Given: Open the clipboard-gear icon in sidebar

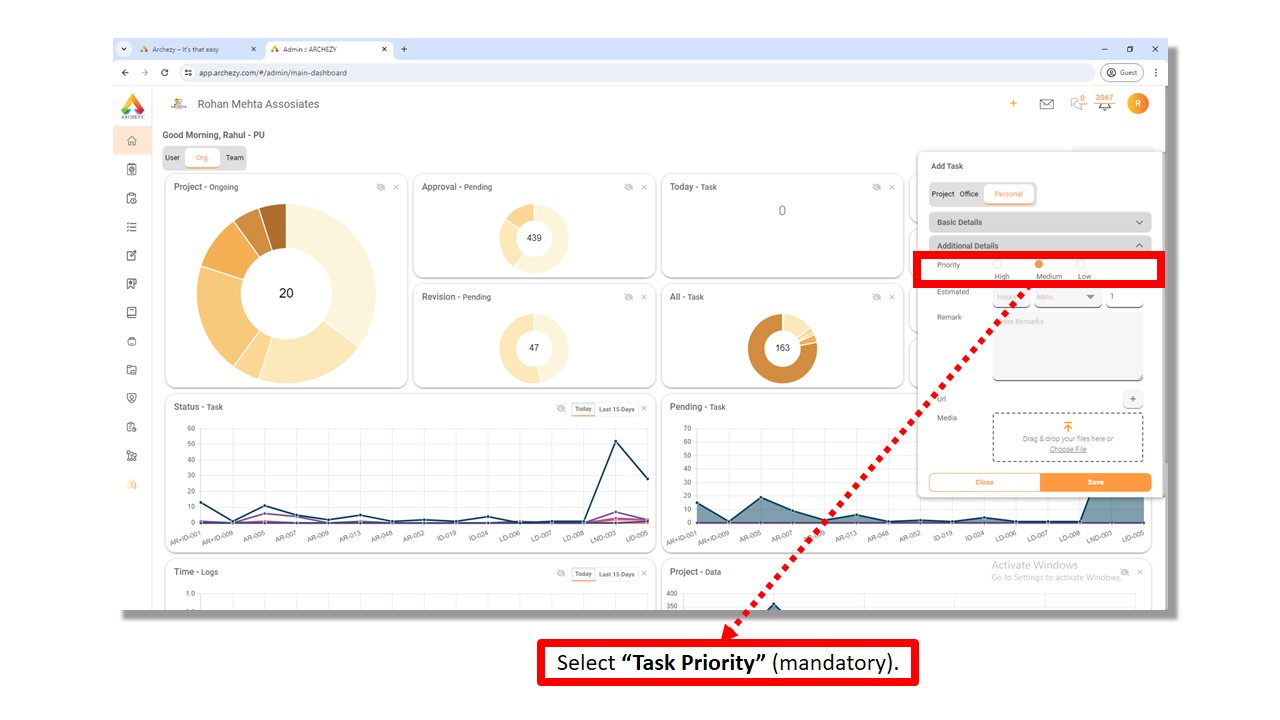Looking at the screenshot, I should click(132, 427).
